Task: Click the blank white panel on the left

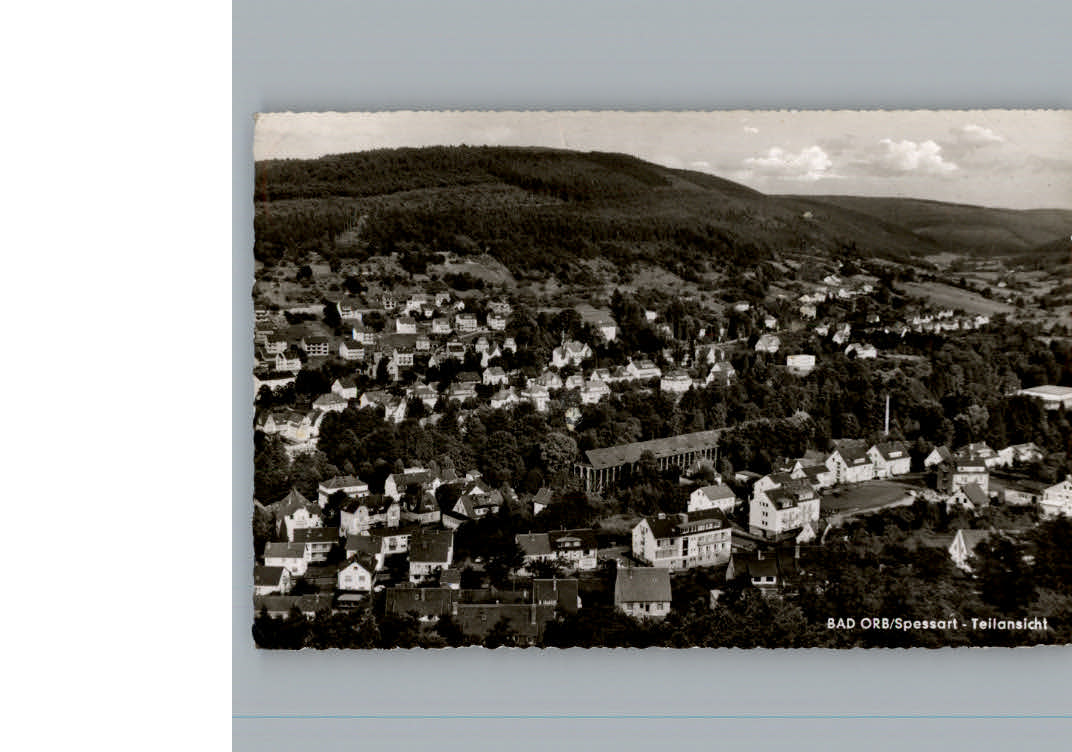Action: pos(115,376)
